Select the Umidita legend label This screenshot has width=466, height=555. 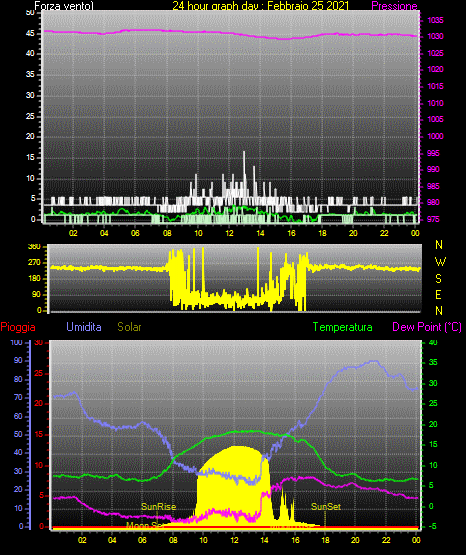tap(84, 327)
